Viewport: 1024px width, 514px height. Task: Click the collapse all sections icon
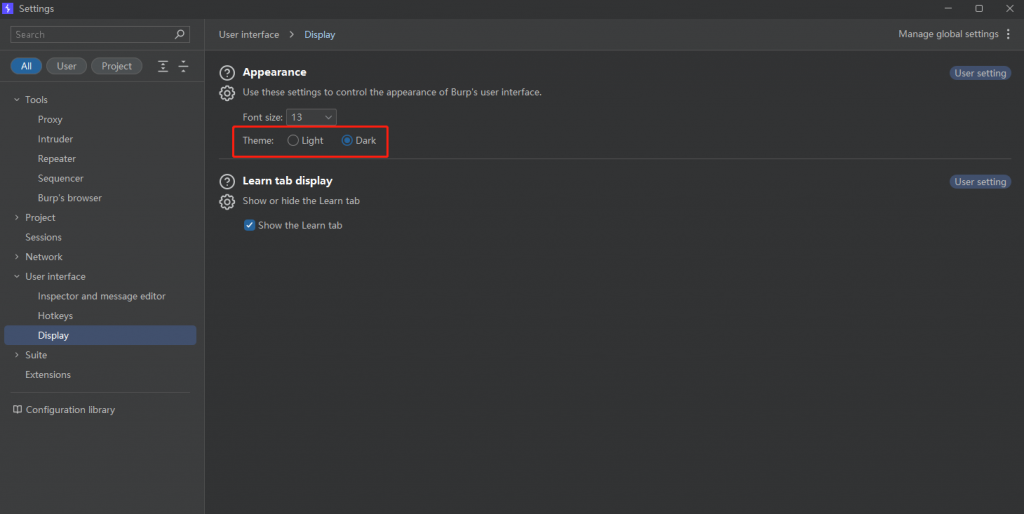click(183, 66)
